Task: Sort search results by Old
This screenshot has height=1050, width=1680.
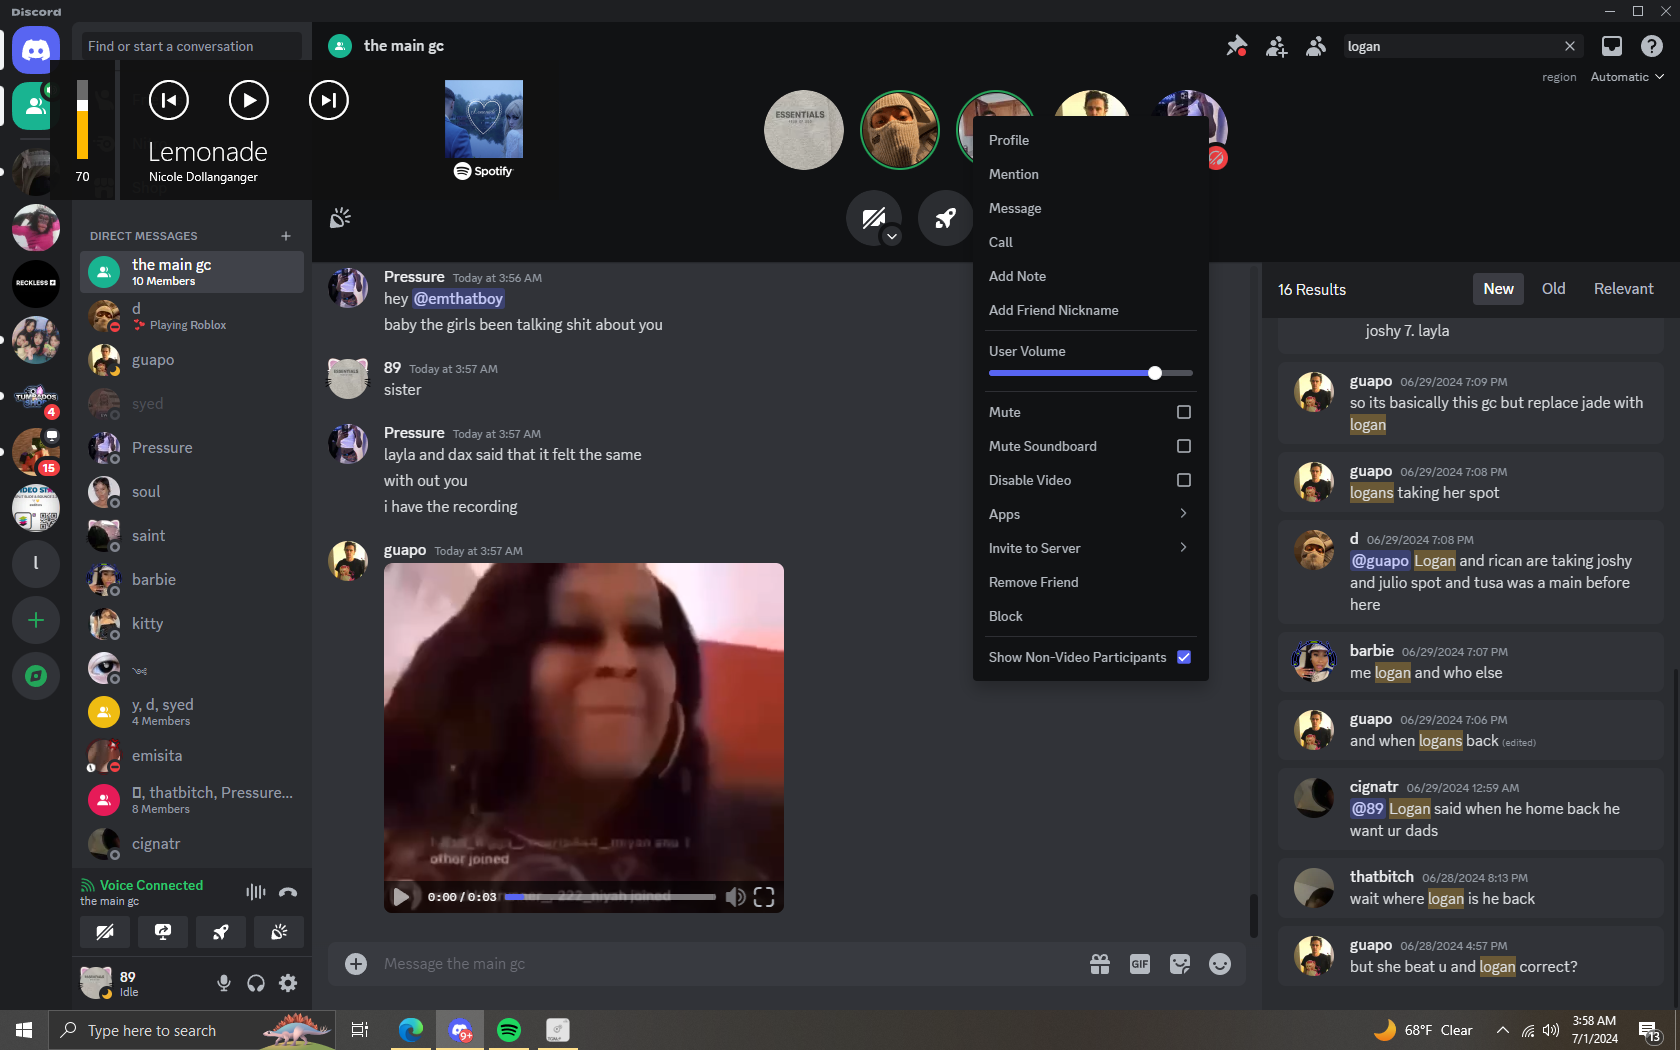Action: point(1553,289)
